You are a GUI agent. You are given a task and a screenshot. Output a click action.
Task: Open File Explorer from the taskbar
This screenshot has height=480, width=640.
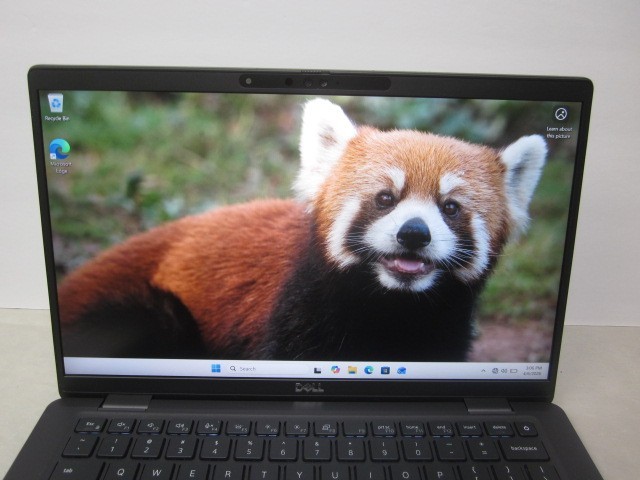coord(352,370)
